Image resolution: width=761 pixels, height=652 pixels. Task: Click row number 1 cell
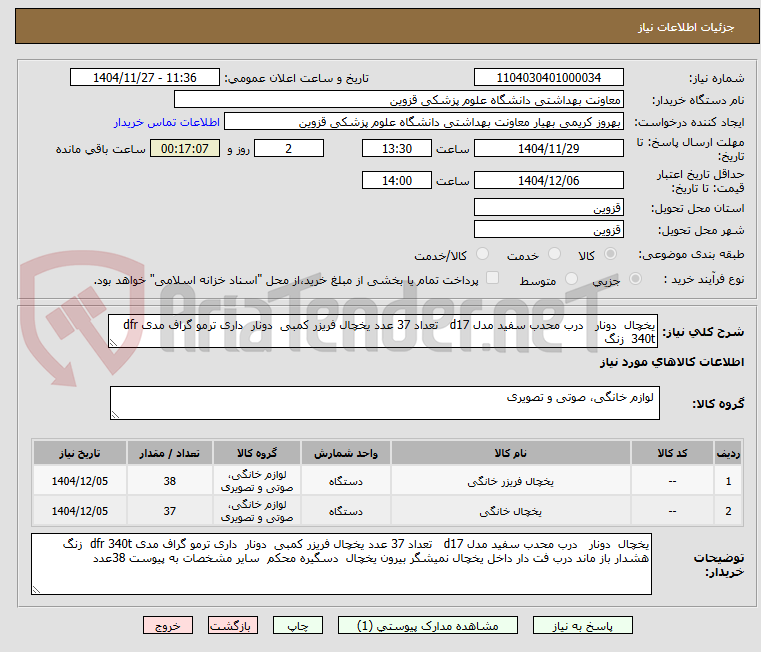pyautogui.click(x=728, y=481)
